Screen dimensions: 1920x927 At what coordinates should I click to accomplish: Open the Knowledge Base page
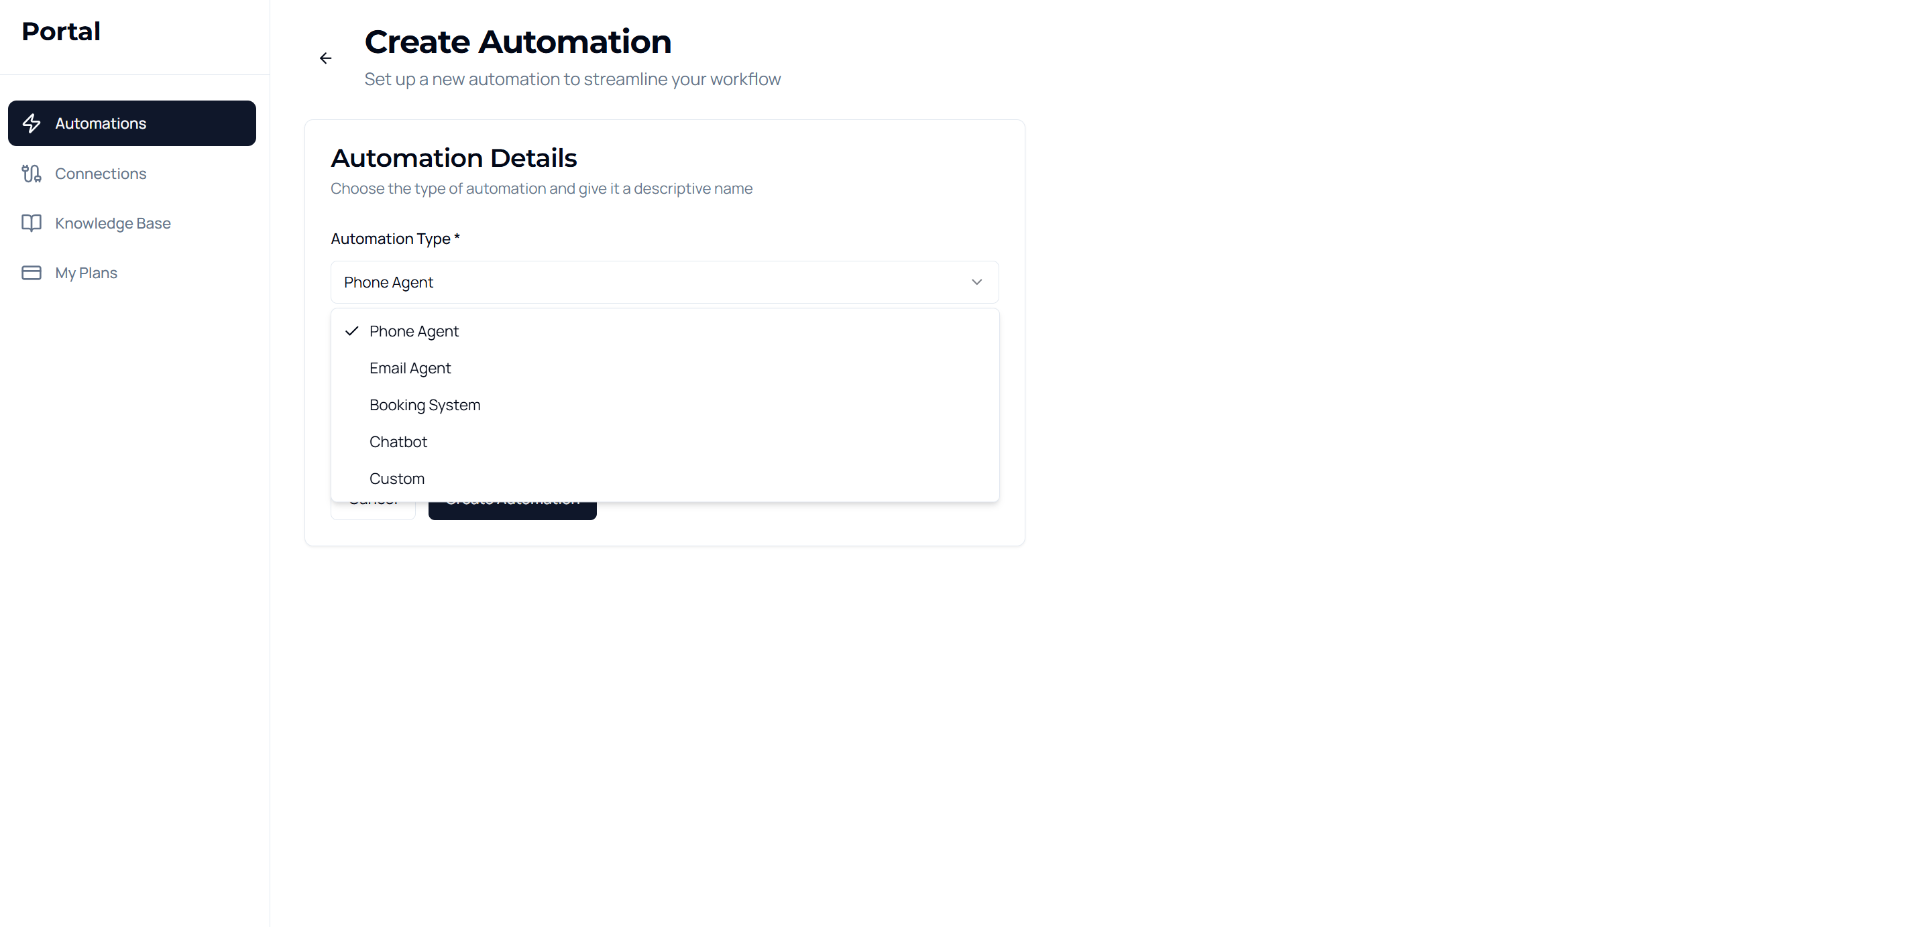(113, 223)
